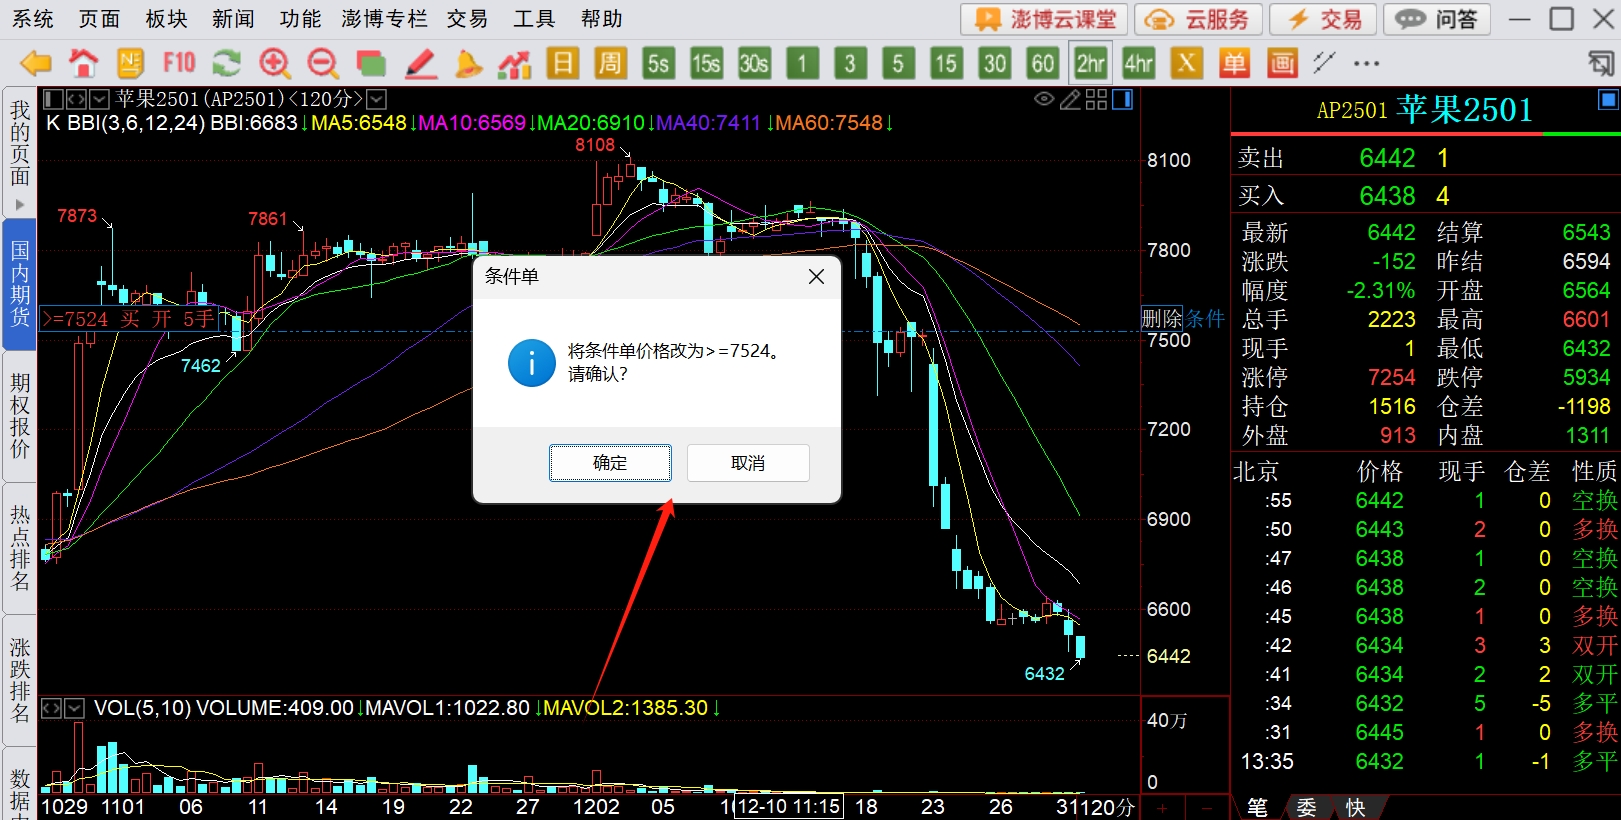Click the 删除 link on condition line

1162,319
